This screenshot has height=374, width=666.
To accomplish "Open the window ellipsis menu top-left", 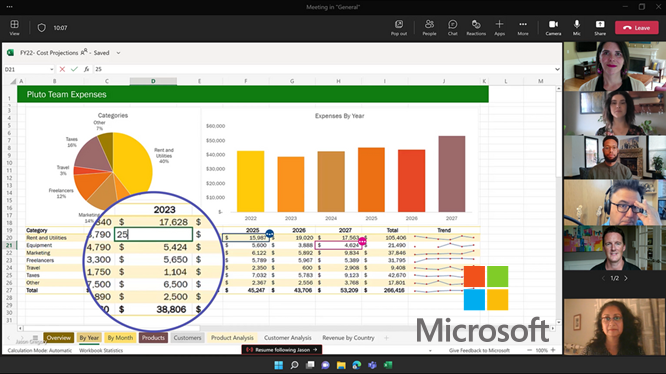I will tap(9, 7).
